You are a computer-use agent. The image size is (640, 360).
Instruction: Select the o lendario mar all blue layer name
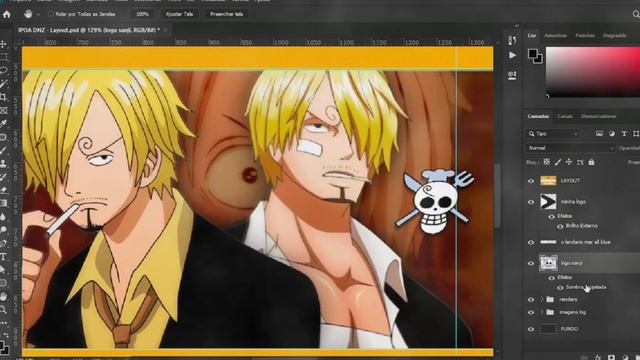tap(586, 242)
